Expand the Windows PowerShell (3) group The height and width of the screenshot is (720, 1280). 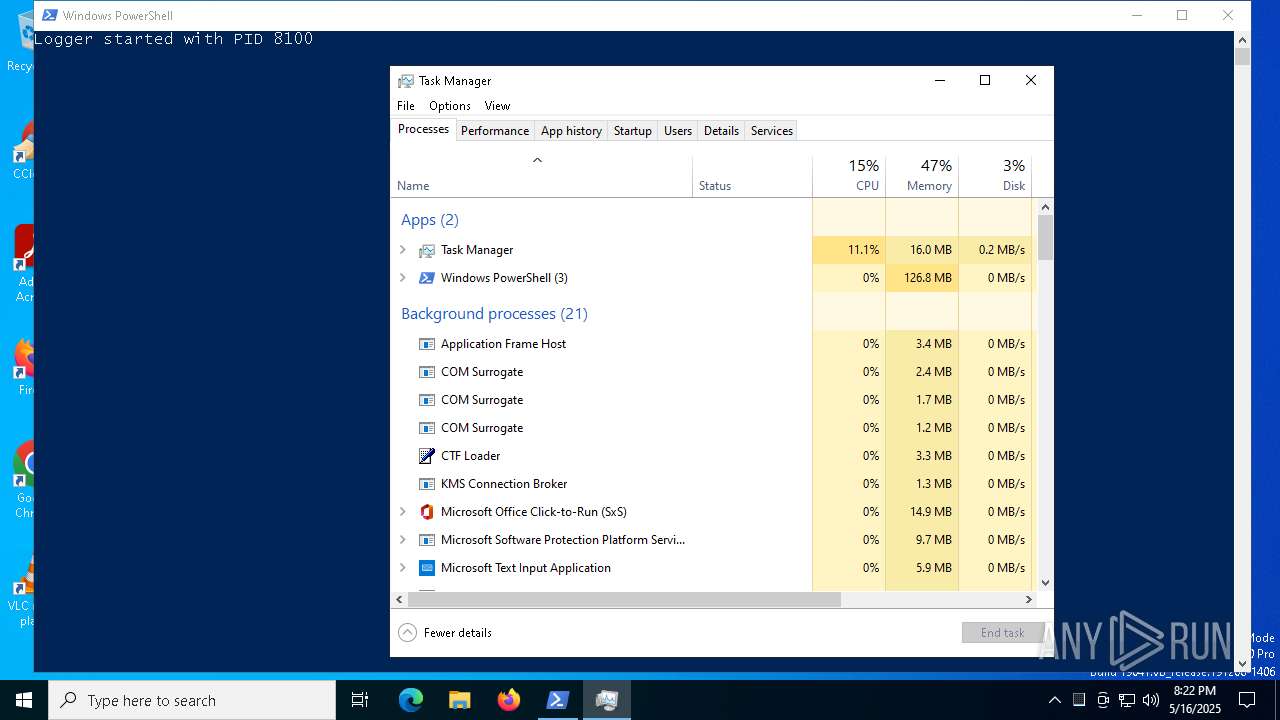[403, 278]
